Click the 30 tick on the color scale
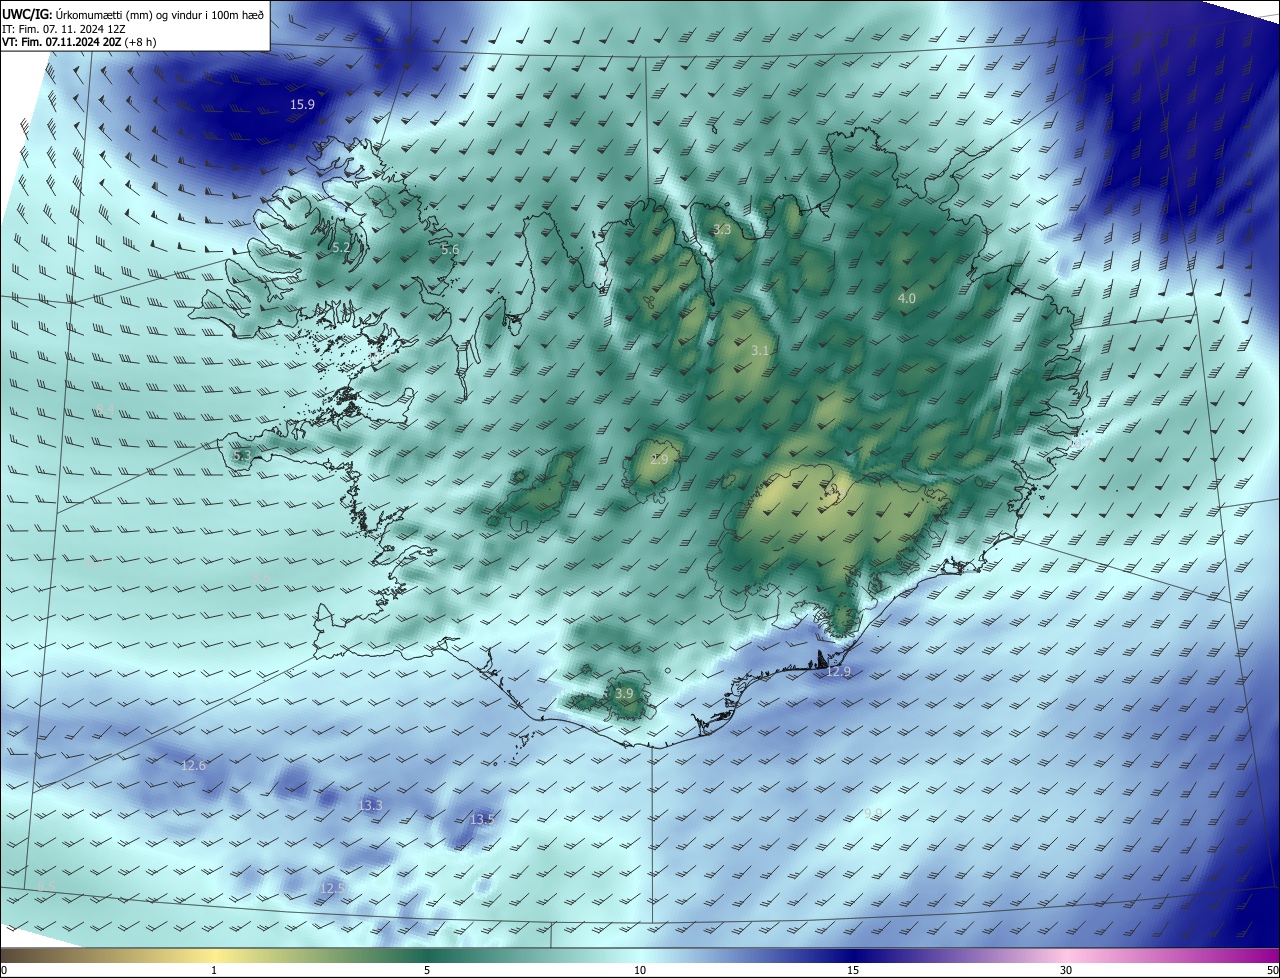1280x978 pixels. coord(1066,971)
